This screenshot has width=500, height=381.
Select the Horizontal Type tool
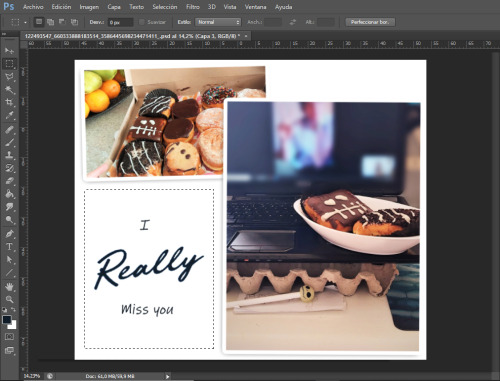pyautogui.click(x=9, y=247)
